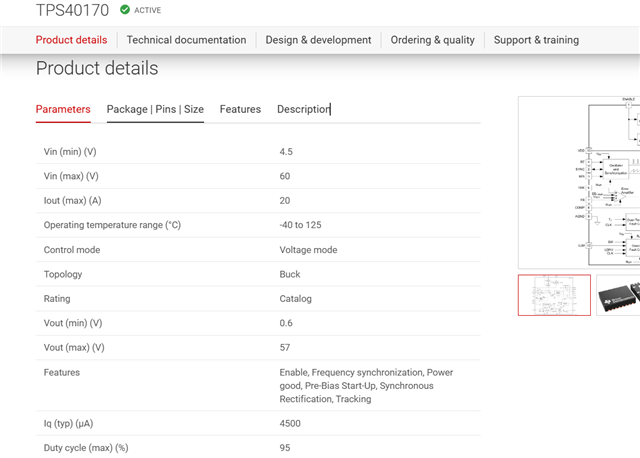
Task: Open the Product details navigation tab
Action: point(71,40)
